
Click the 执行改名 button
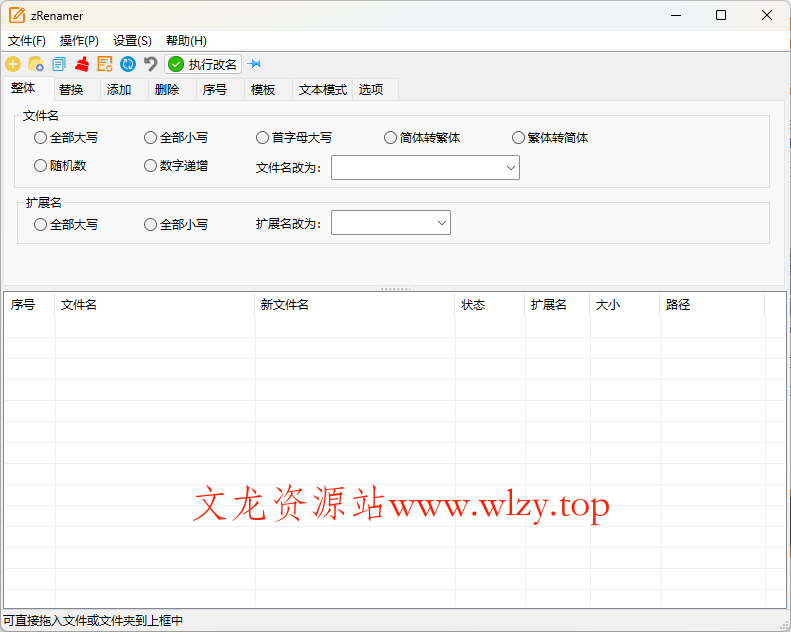203,64
